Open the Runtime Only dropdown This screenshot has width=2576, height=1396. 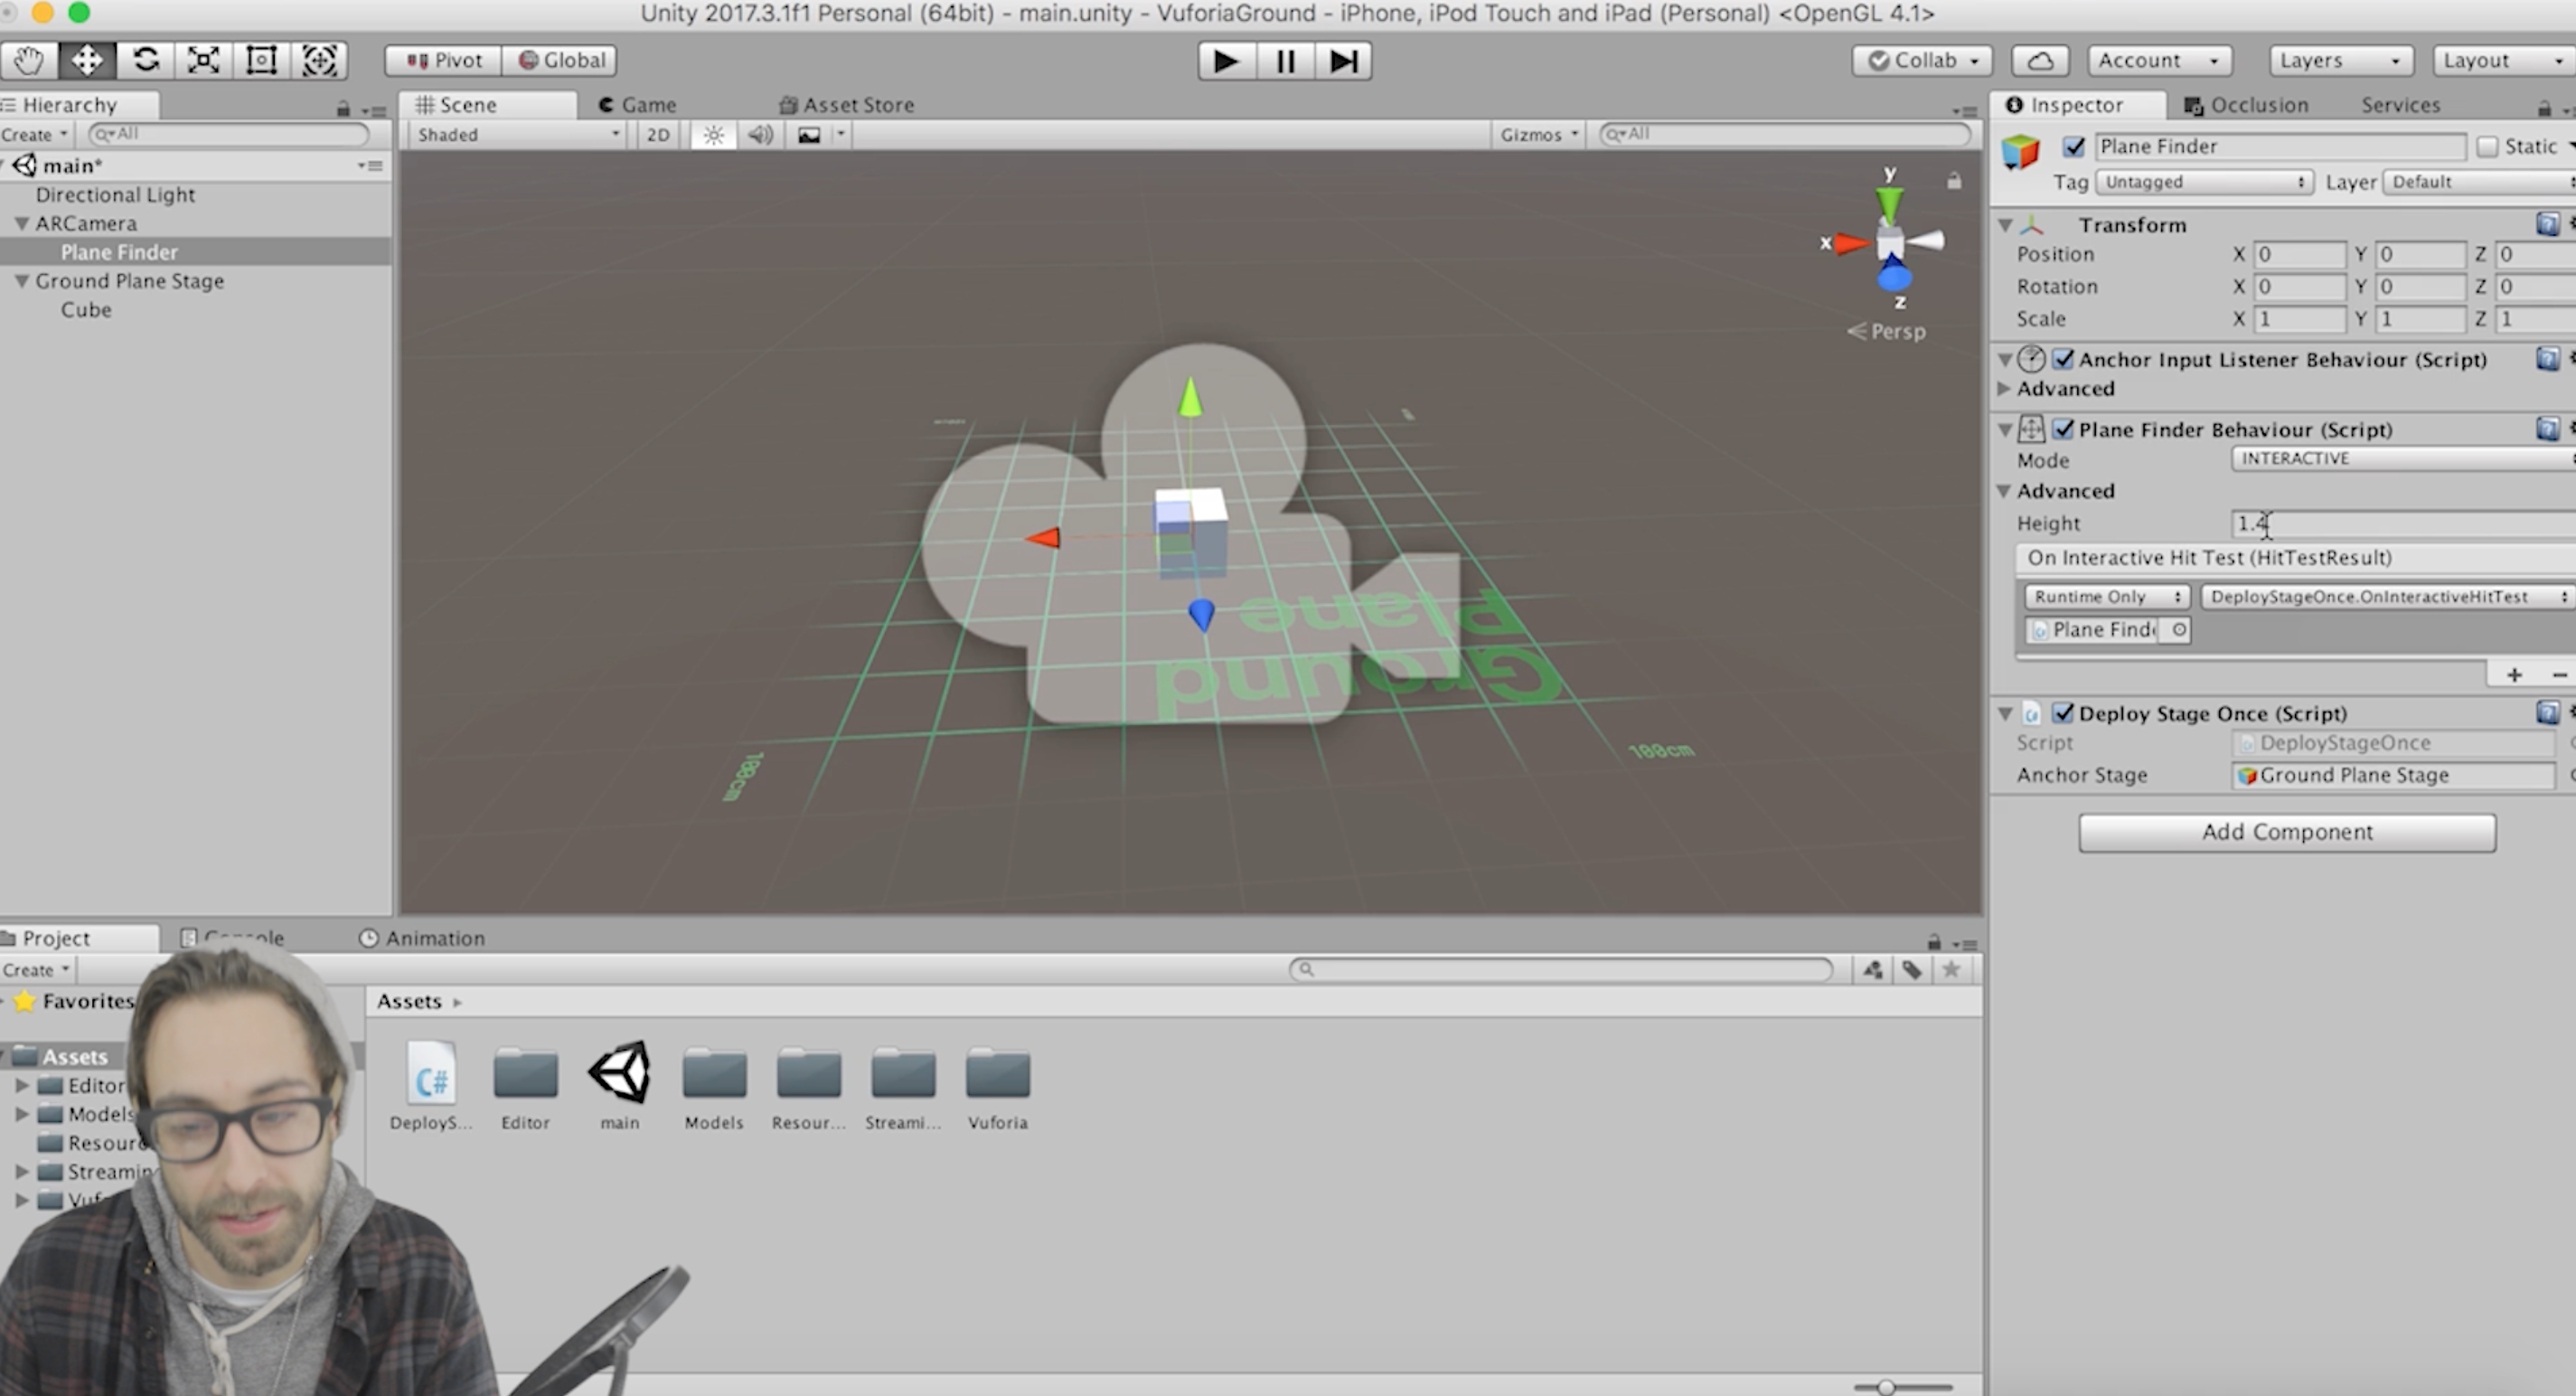2106,597
